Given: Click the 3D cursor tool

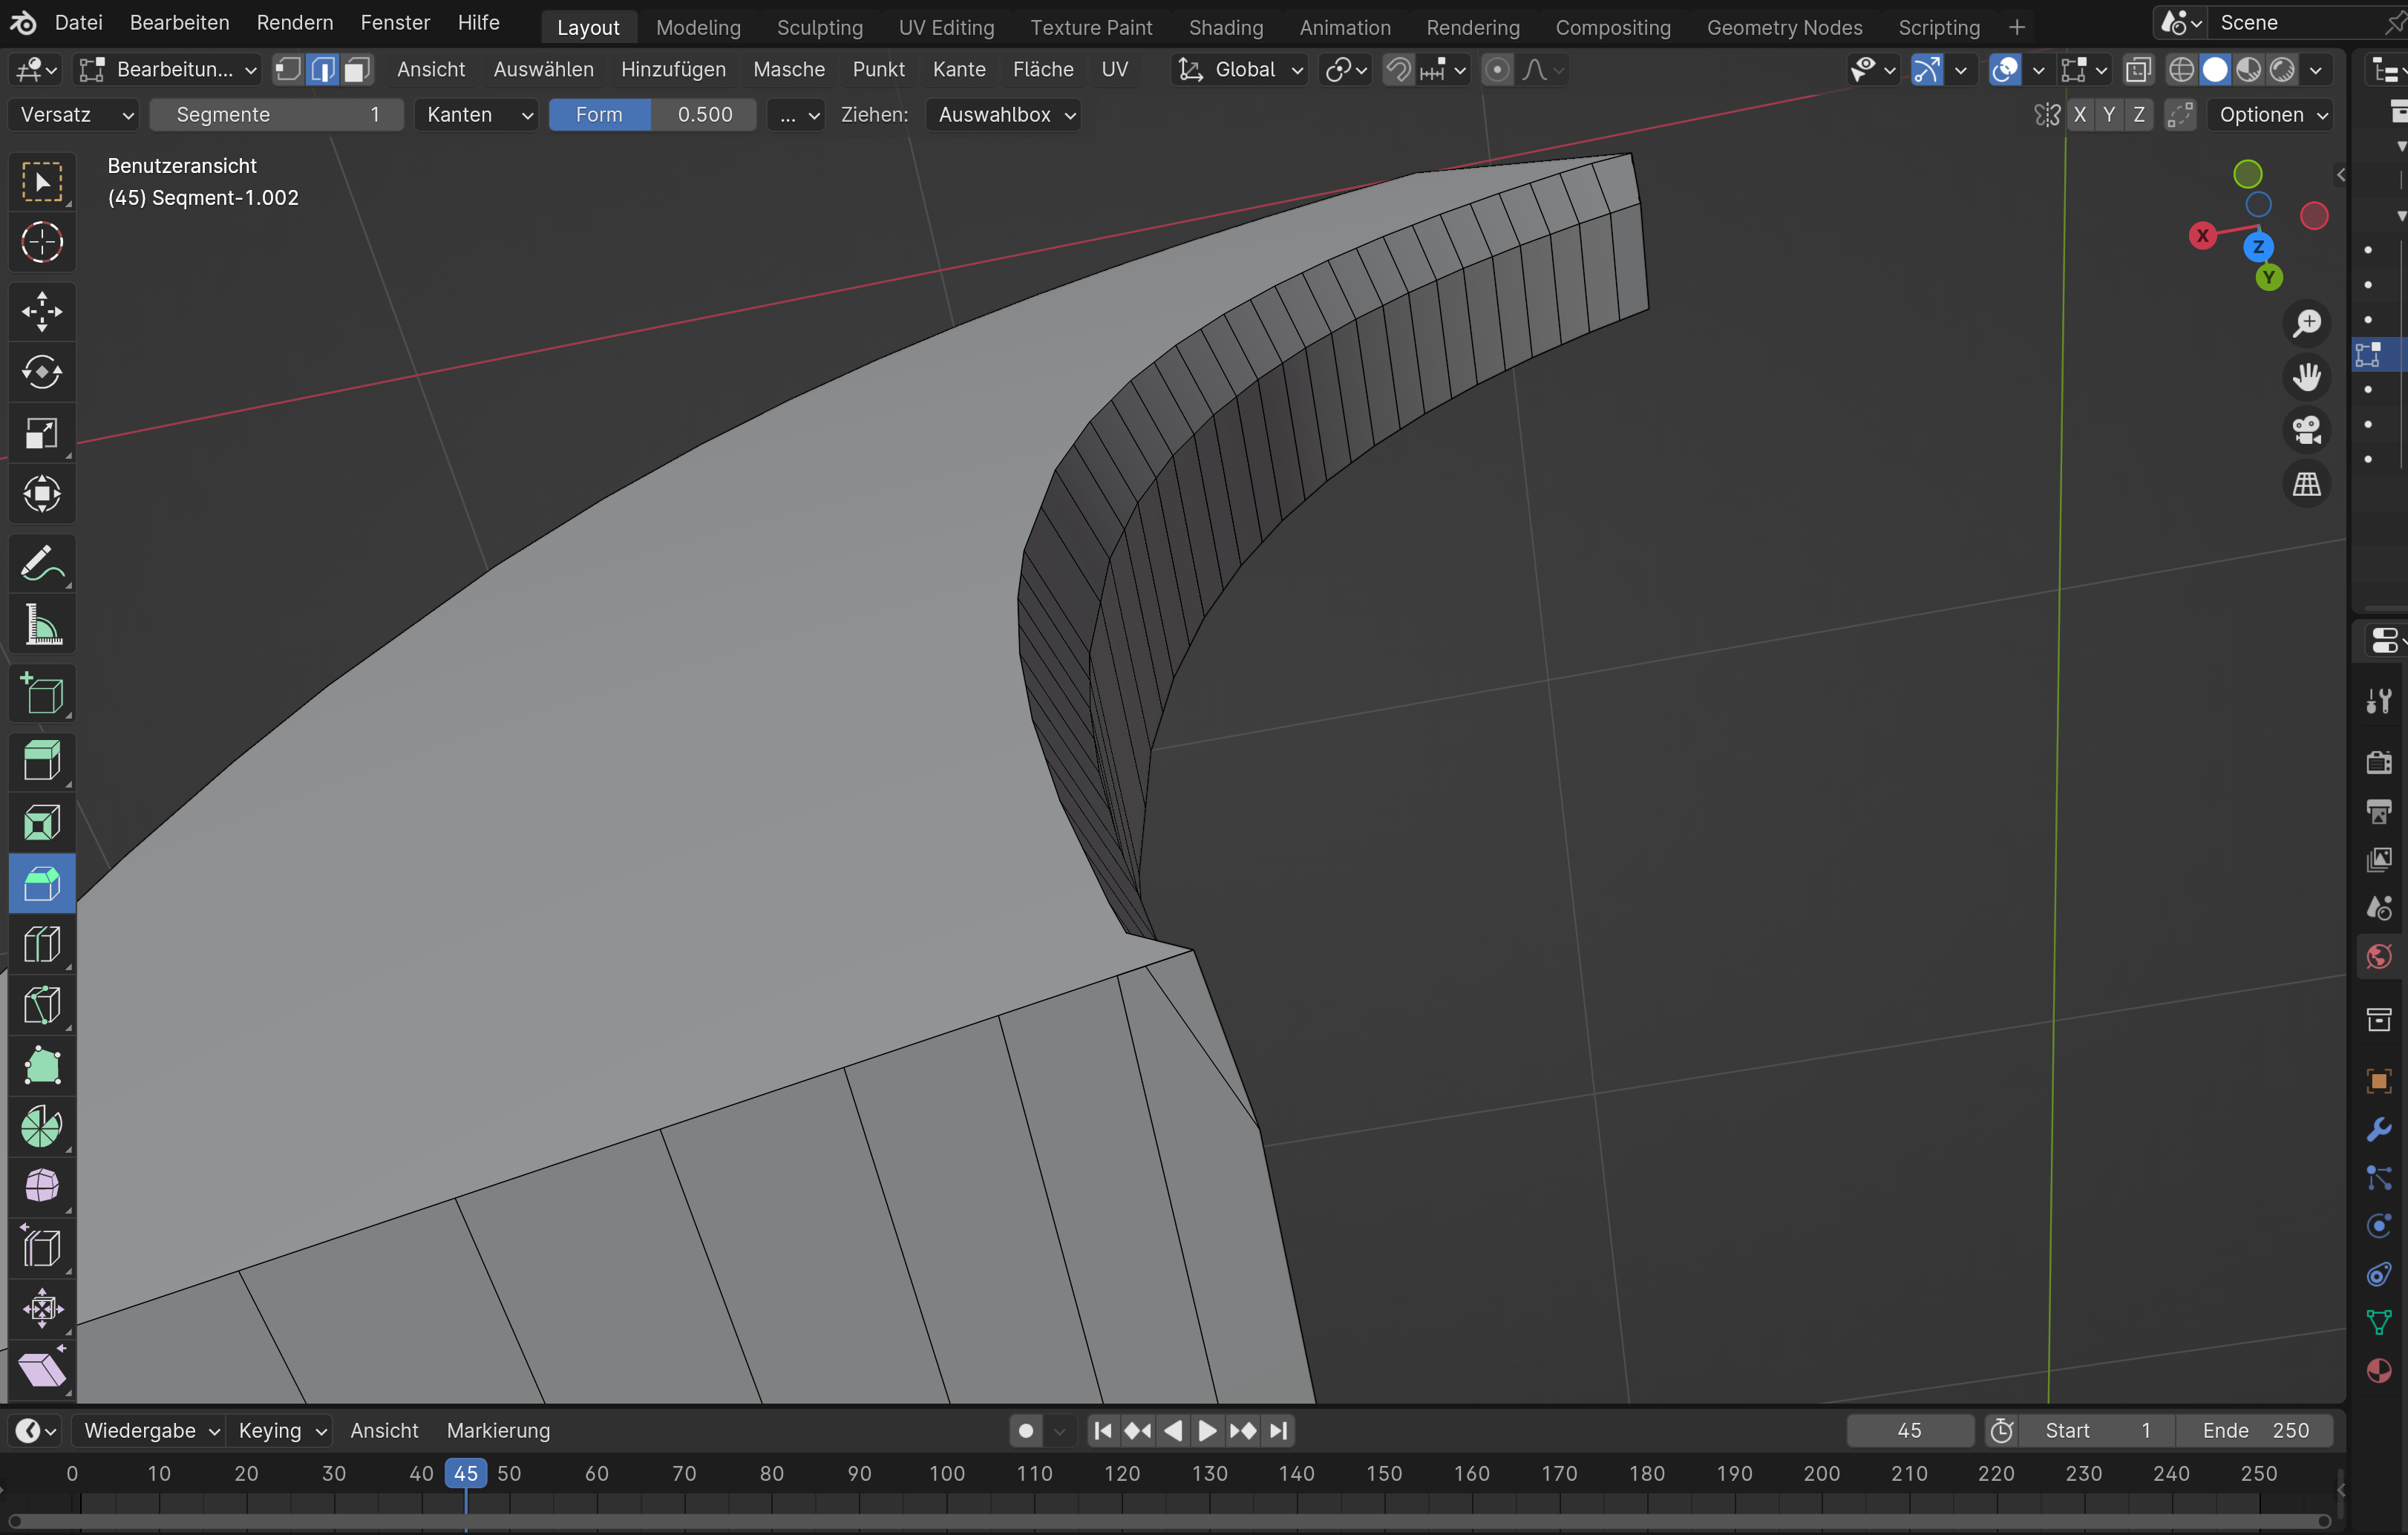Looking at the screenshot, I should tap(41, 242).
